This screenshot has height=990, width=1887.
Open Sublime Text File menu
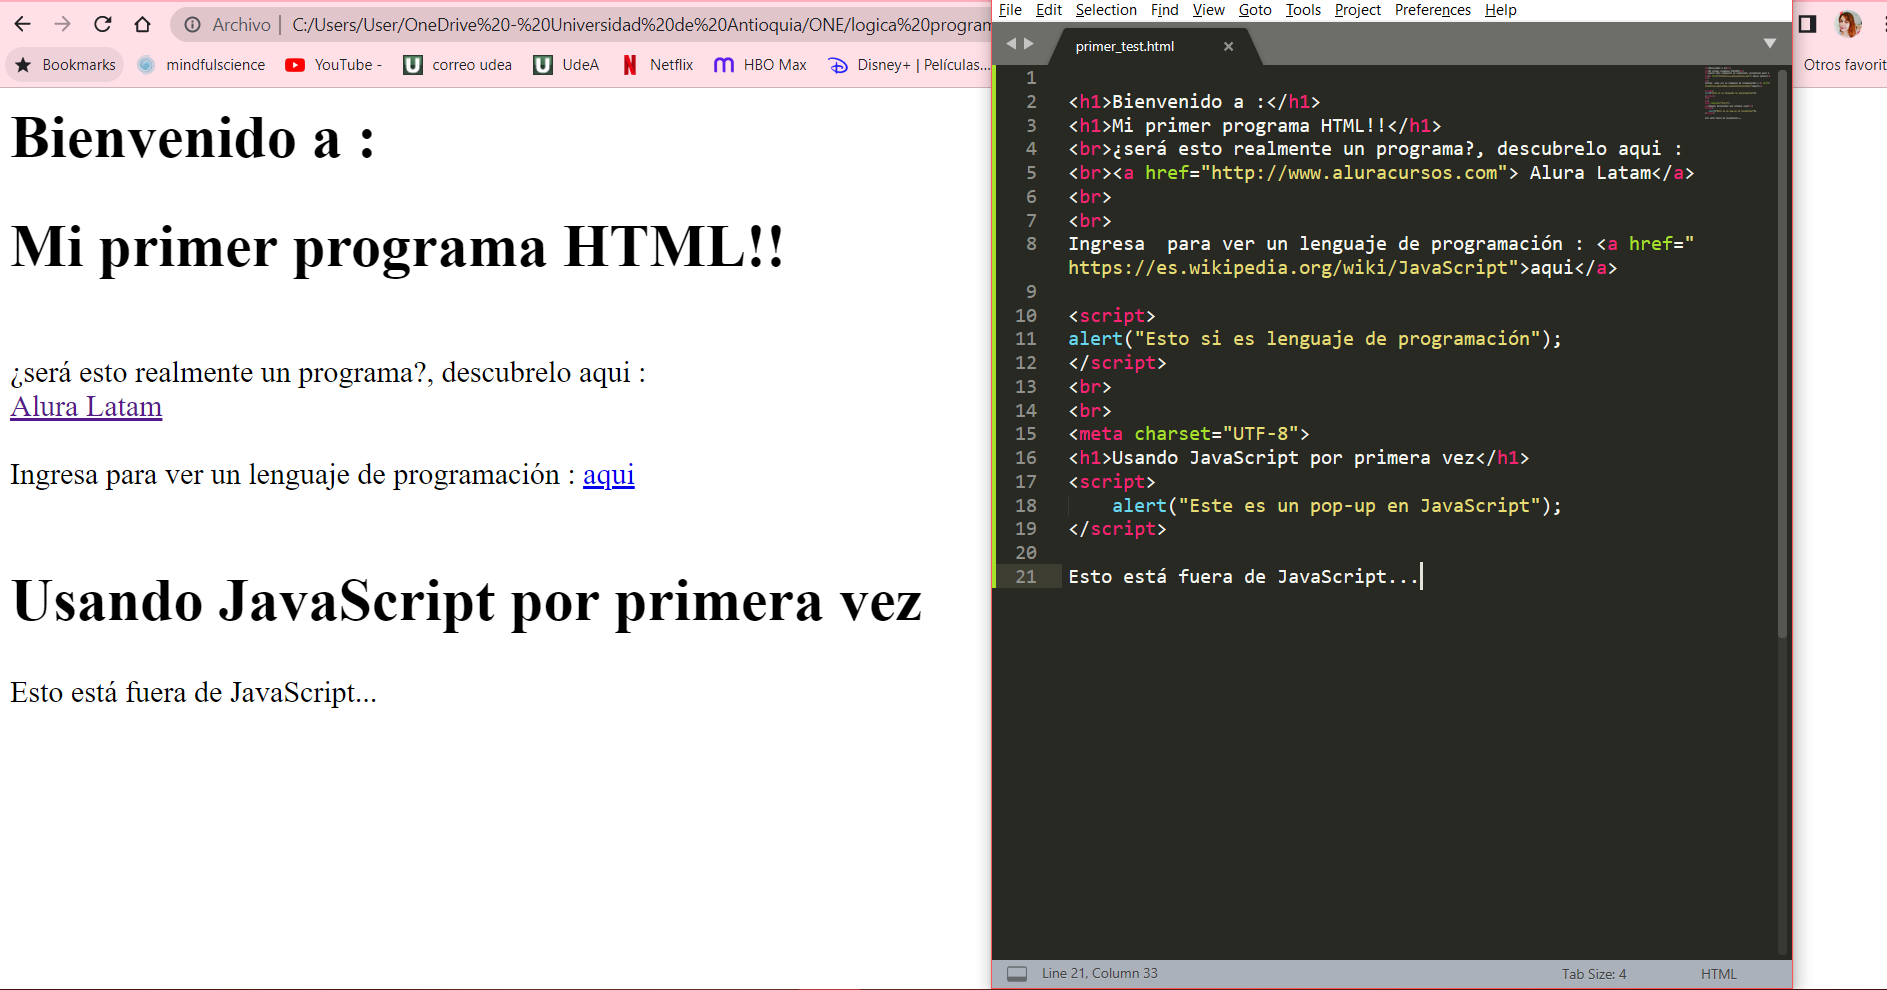tap(1010, 10)
